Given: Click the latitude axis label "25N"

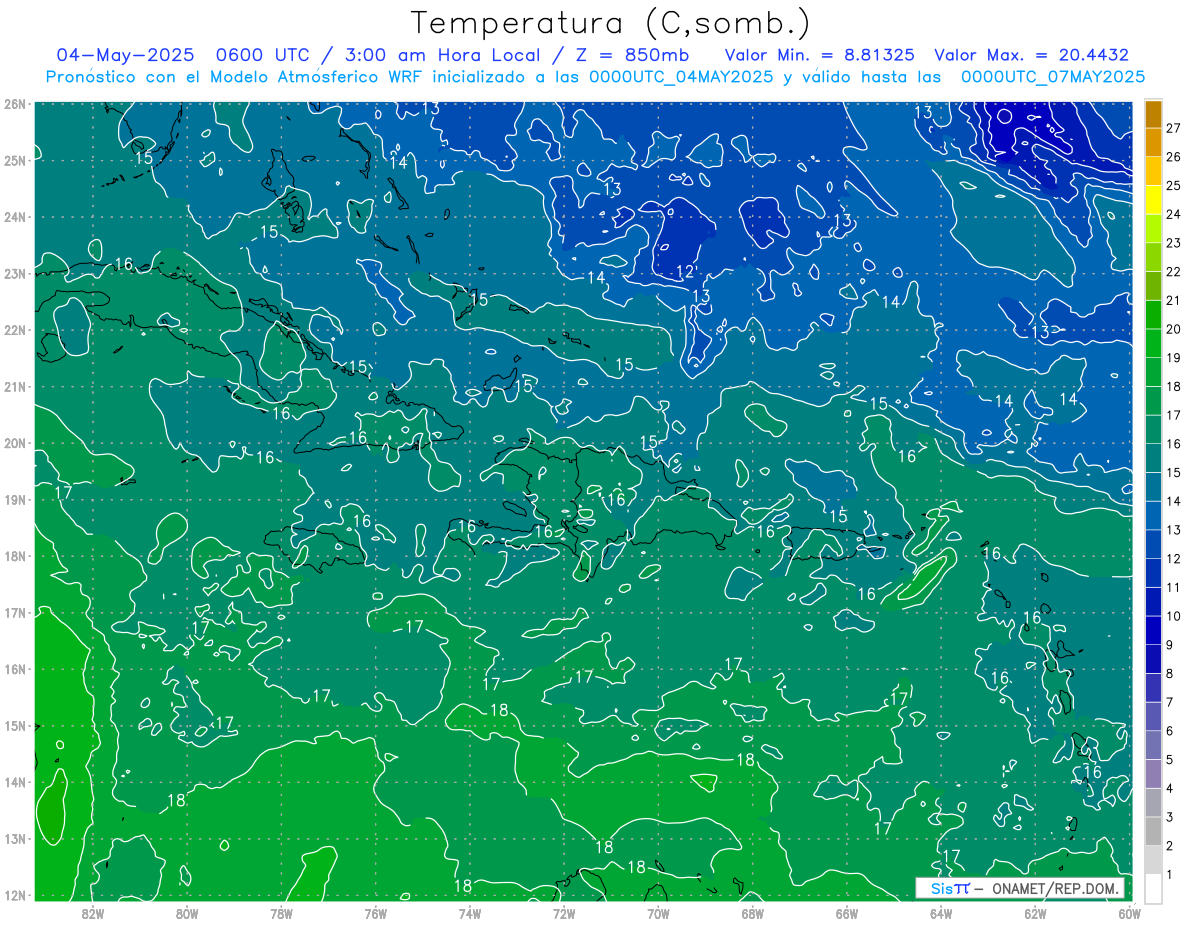Looking at the screenshot, I should click(x=15, y=160).
